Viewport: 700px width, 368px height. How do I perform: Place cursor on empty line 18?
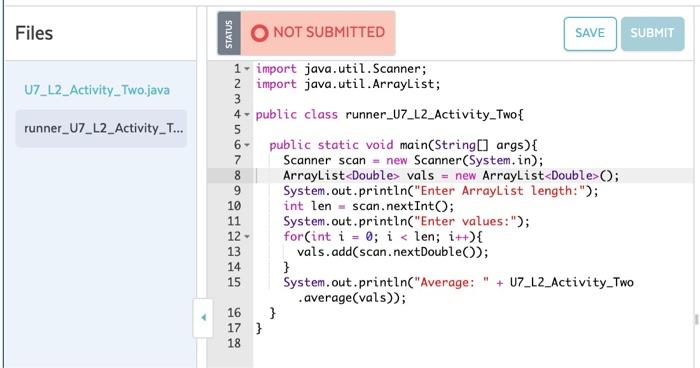tap(473, 343)
